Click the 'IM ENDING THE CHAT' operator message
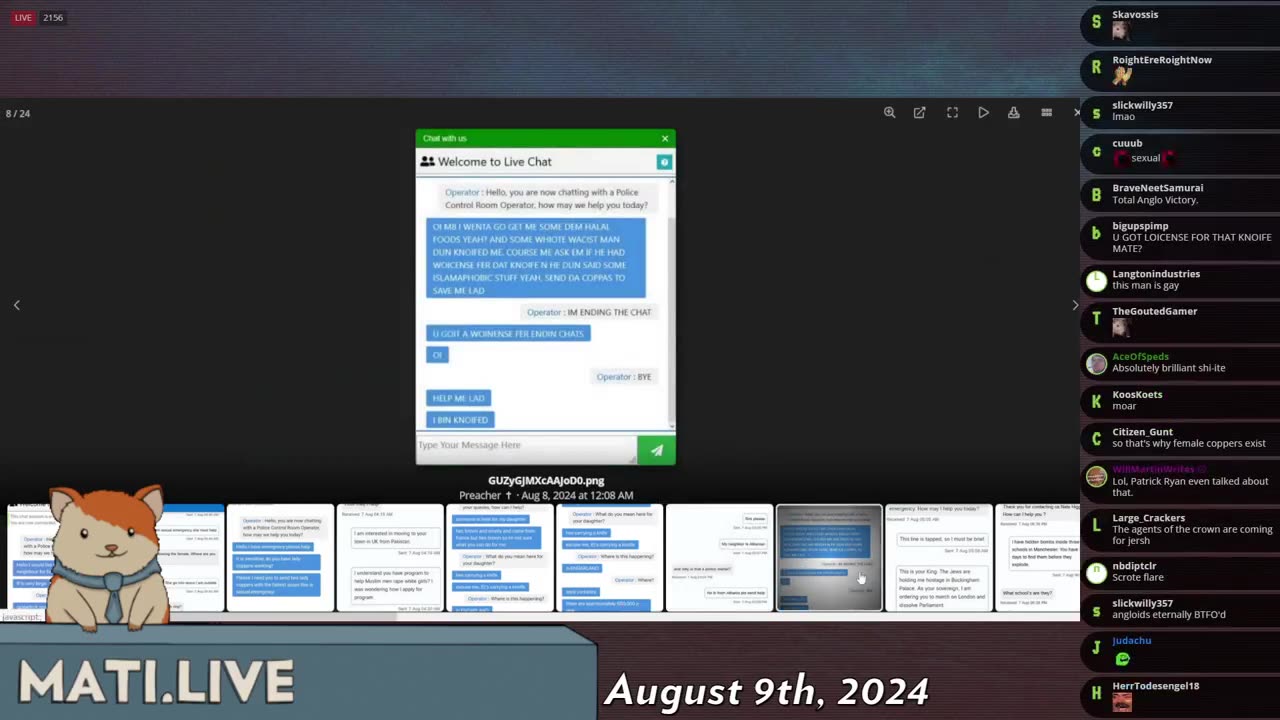1280x720 pixels. coord(589,312)
